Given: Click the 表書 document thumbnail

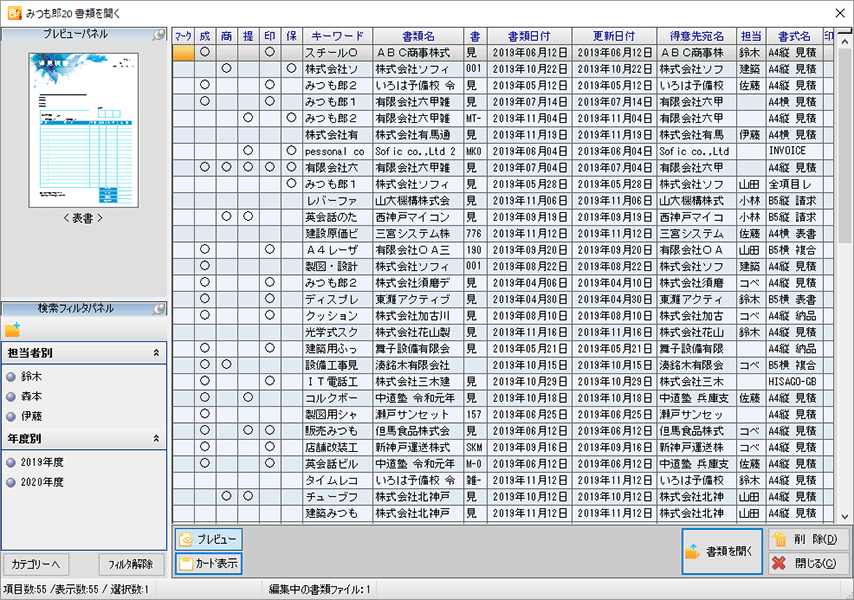Looking at the screenshot, I should [x=85, y=128].
